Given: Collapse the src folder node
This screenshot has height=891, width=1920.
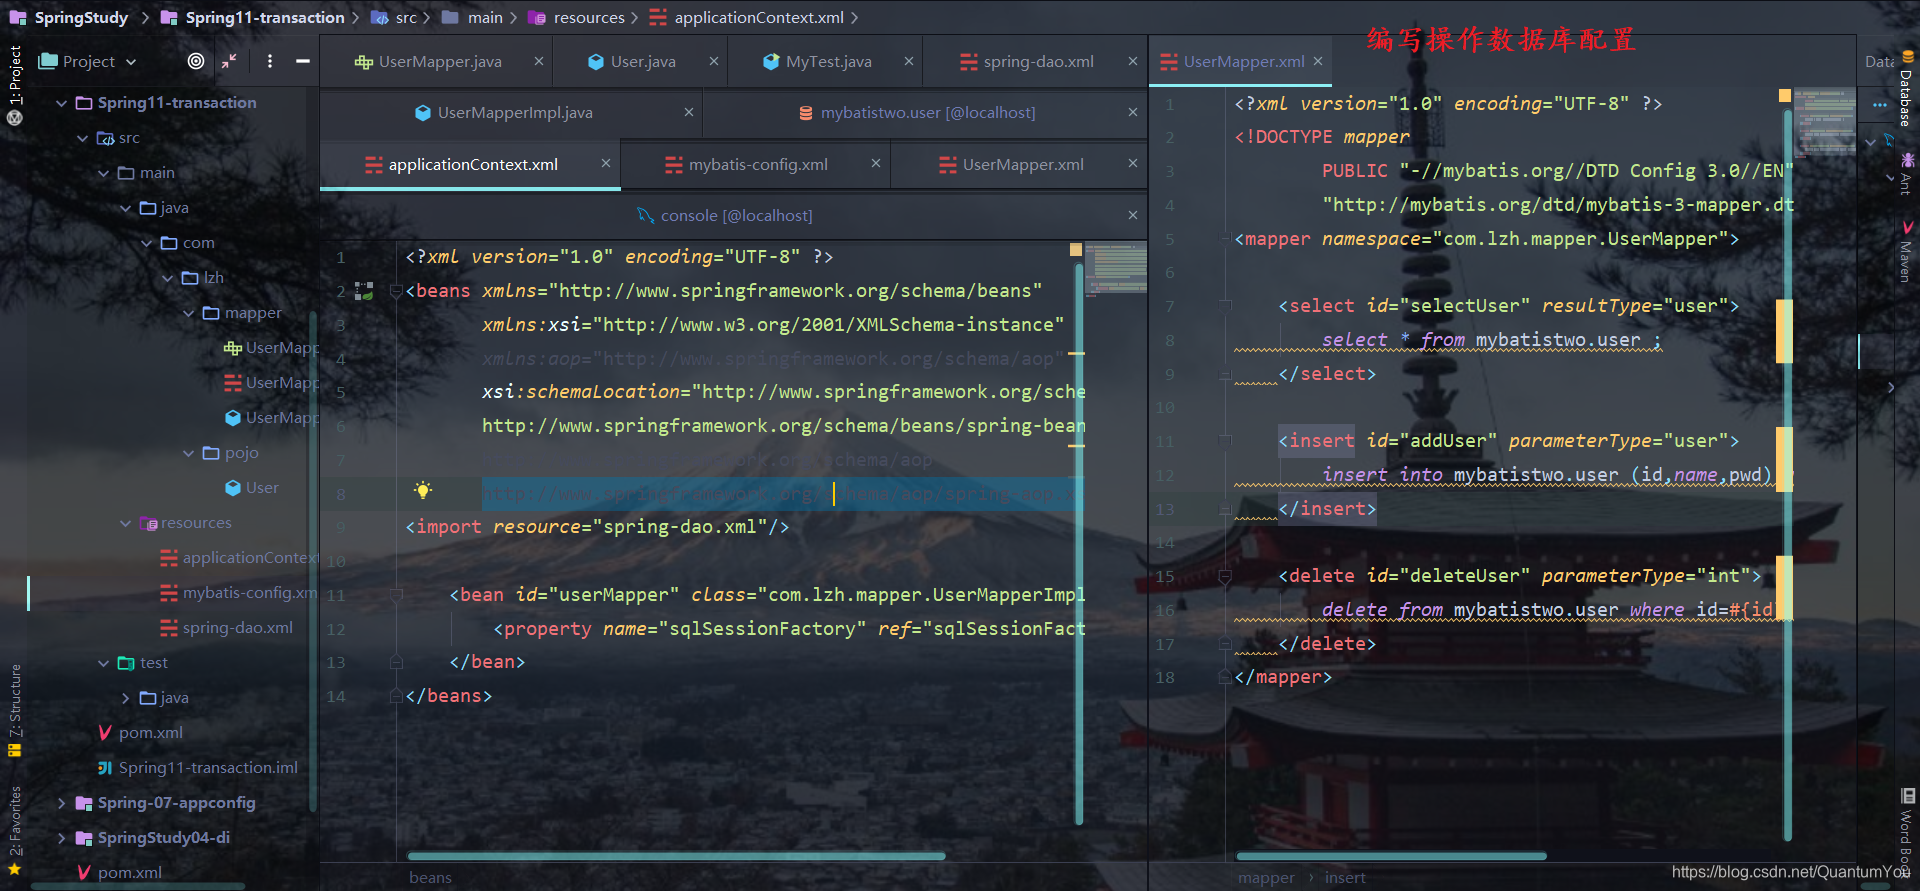Looking at the screenshot, I should (x=83, y=138).
